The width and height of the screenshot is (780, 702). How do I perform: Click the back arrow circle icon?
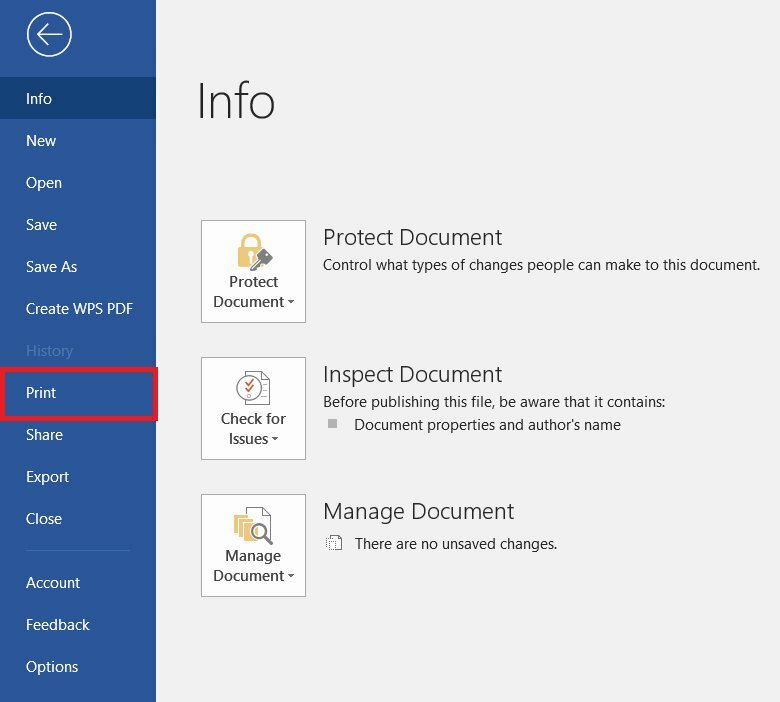[49, 36]
